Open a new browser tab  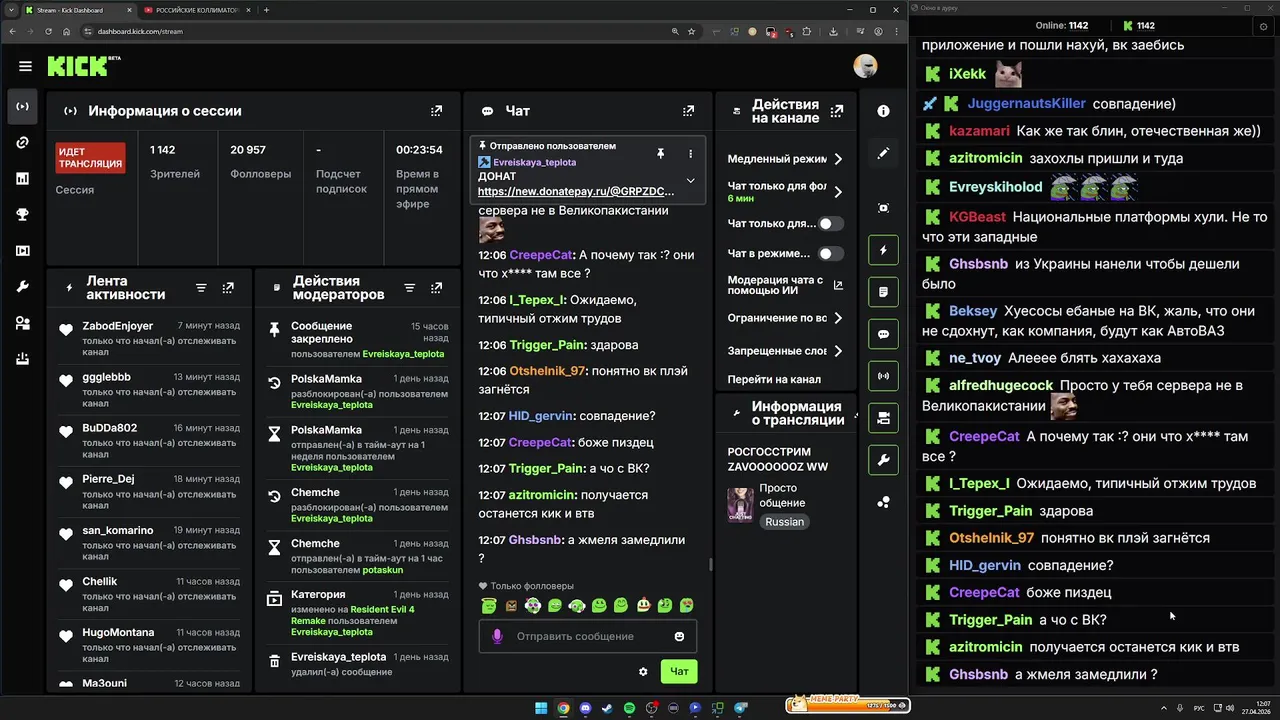click(x=266, y=10)
